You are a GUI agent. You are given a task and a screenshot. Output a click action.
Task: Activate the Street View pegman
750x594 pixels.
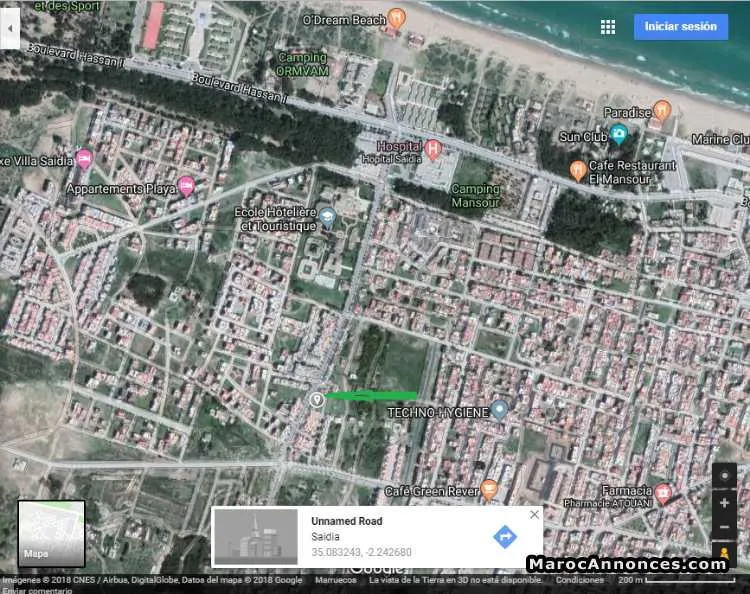coord(724,553)
